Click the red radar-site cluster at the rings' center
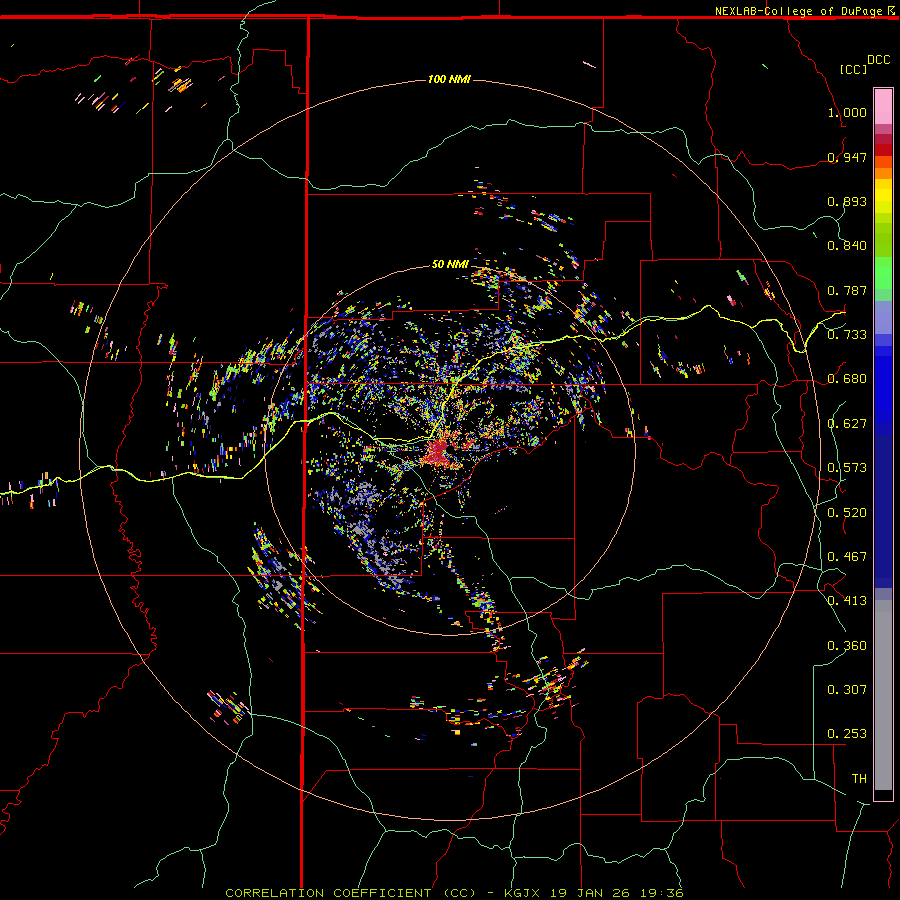 click(438, 452)
